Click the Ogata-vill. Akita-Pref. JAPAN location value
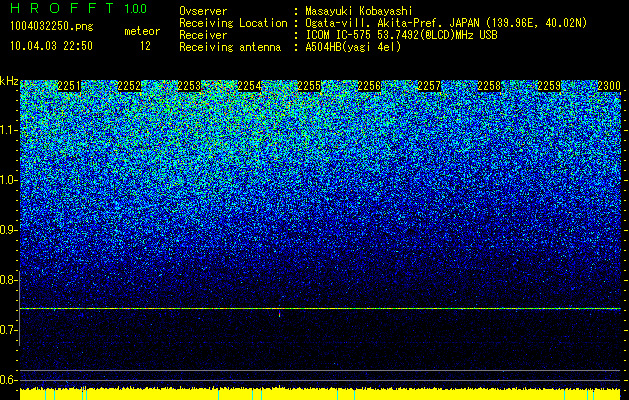This screenshot has width=629, height=400. pyautogui.click(x=446, y=24)
